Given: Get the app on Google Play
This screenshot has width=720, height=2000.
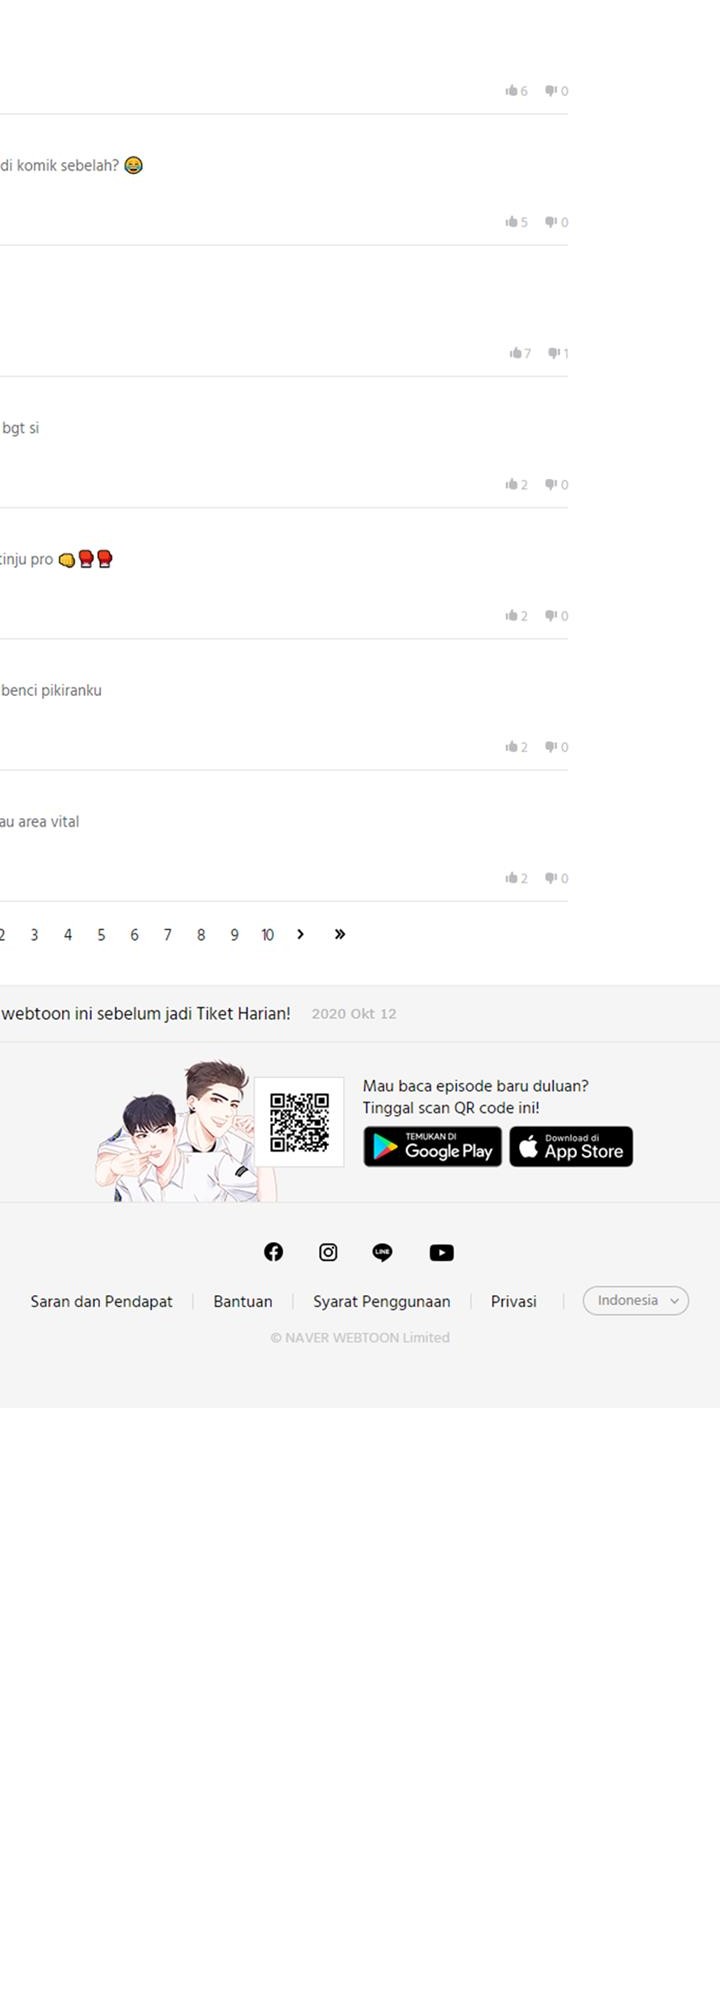Looking at the screenshot, I should tap(433, 1147).
